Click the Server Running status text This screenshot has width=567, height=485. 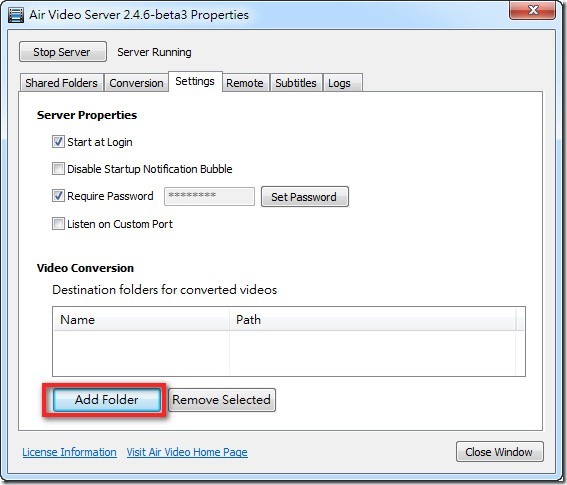[x=154, y=52]
